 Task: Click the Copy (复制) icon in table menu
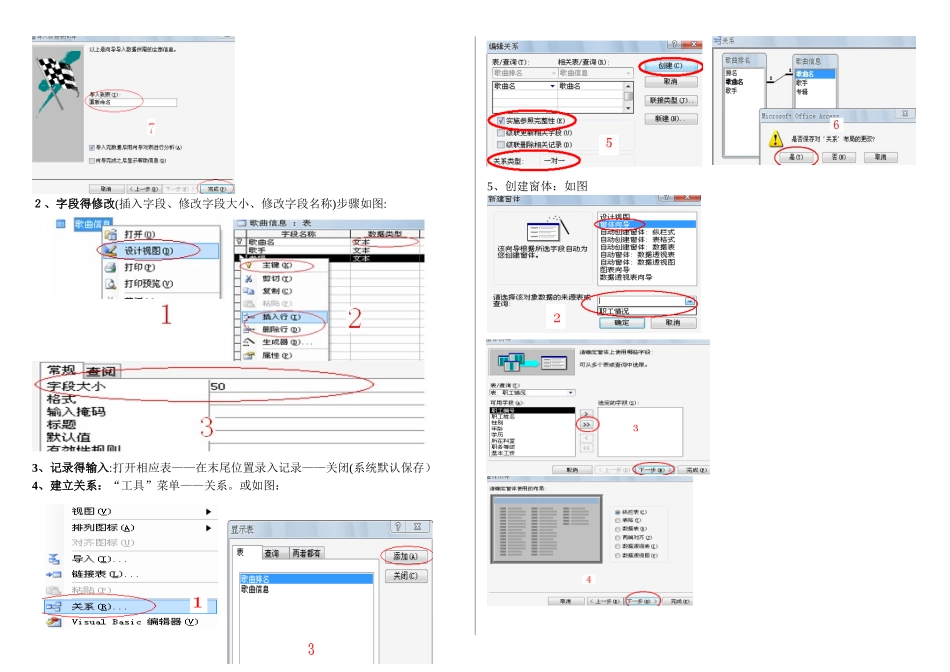click(x=249, y=291)
